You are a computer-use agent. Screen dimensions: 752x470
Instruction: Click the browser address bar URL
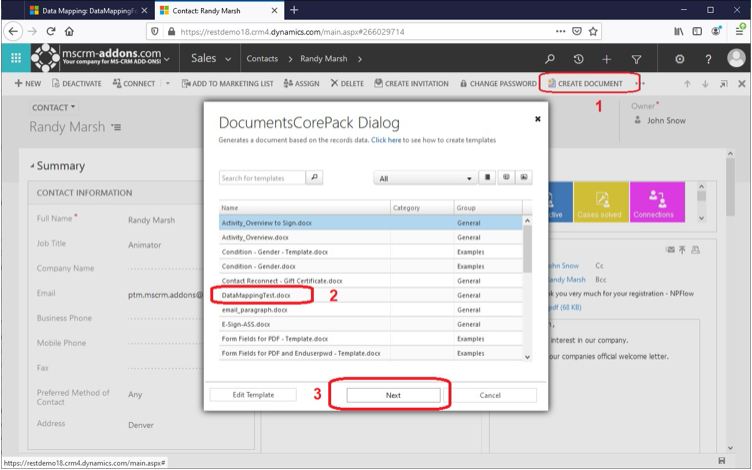[x=293, y=32]
